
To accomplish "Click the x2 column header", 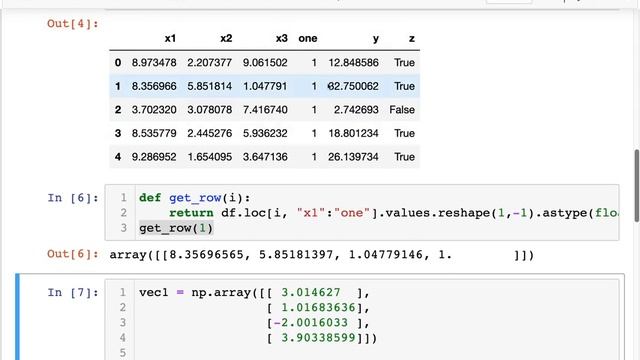I will 226,38.
